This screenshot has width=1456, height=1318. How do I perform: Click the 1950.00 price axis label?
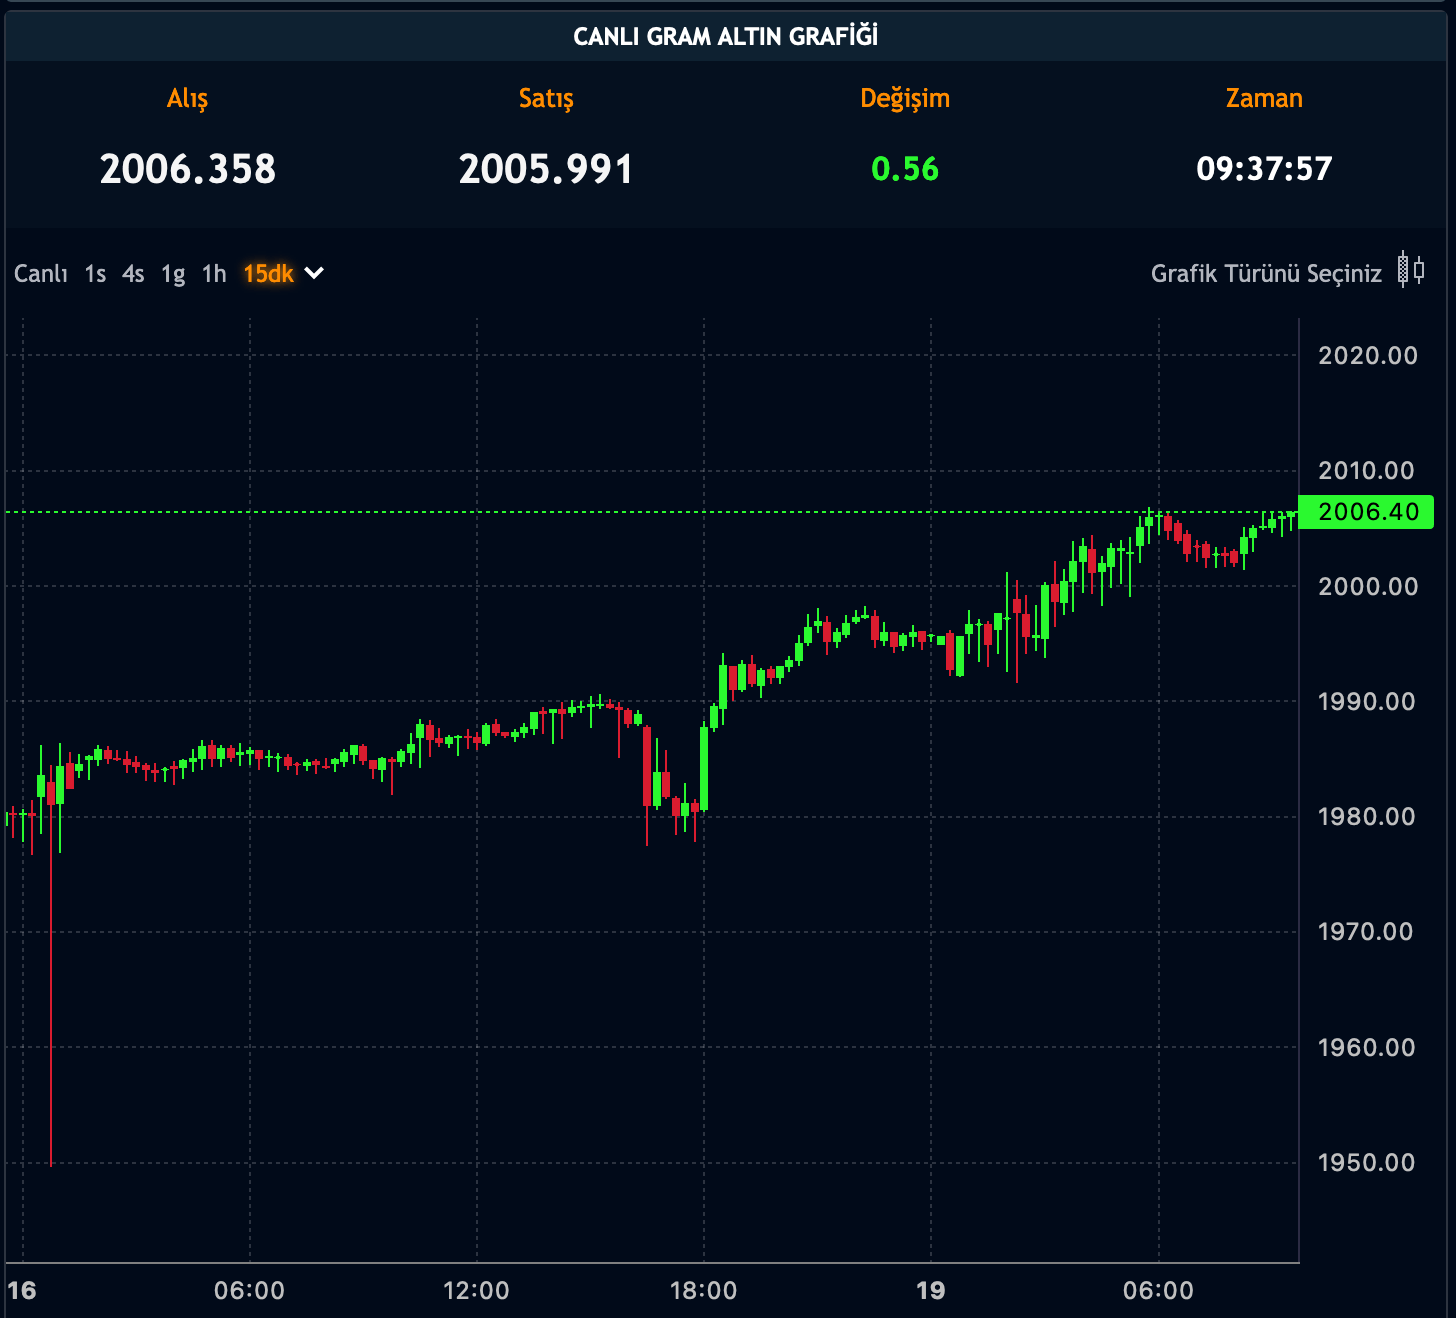point(1366,1163)
